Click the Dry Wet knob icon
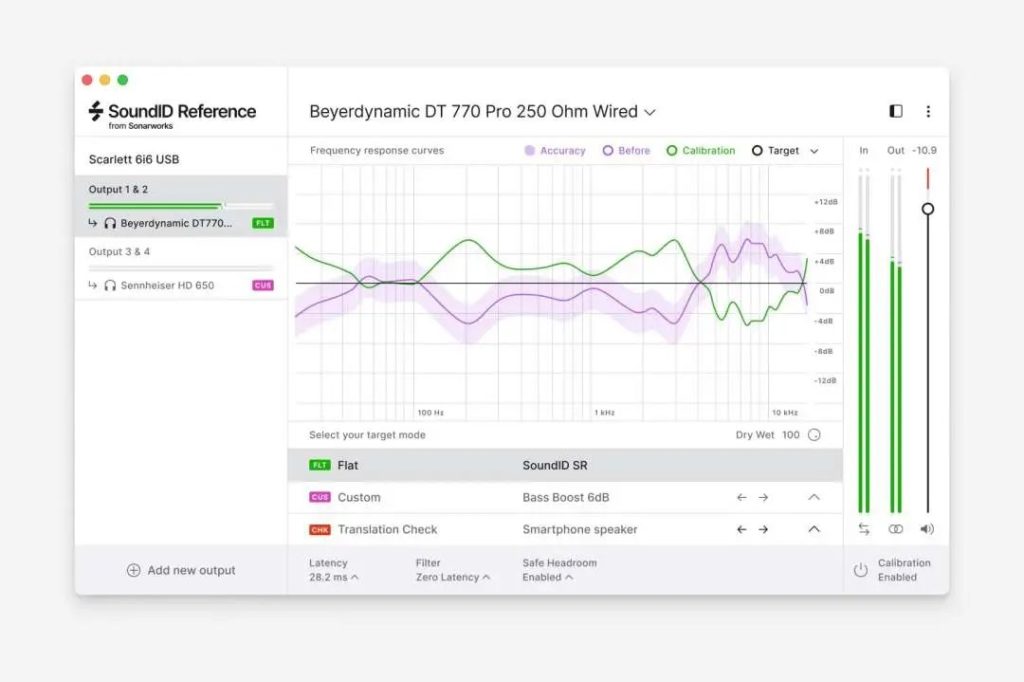Viewport: 1024px width, 682px height. pos(814,435)
